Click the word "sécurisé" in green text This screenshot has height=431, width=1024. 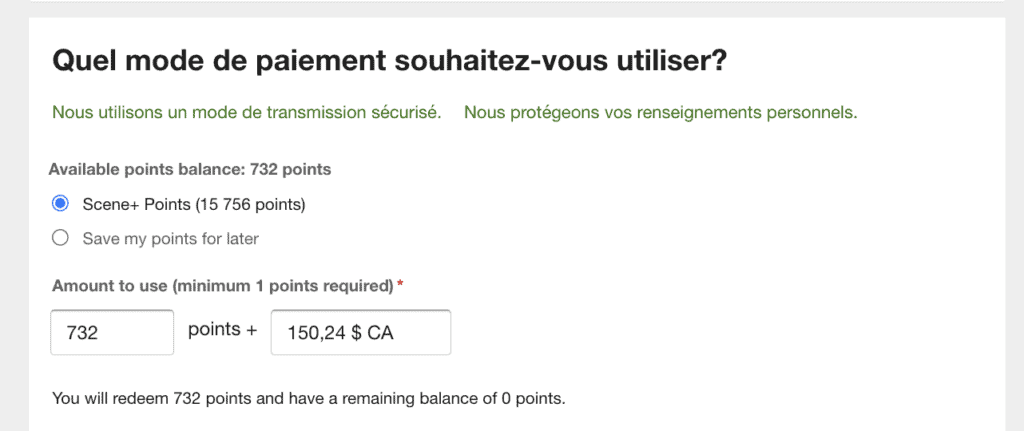coord(406,112)
